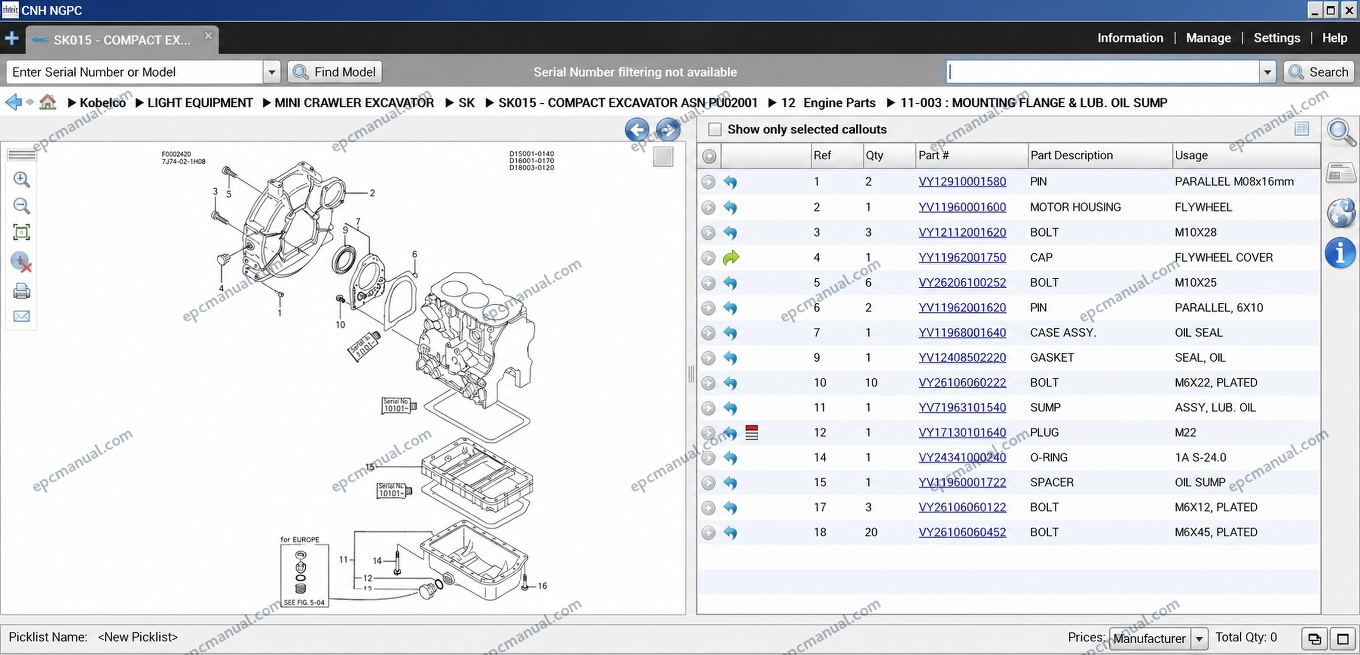Screen dimensions: 1360x655
Task: Click the single window button in status bar
Action: pyautogui.click(x=1342, y=638)
